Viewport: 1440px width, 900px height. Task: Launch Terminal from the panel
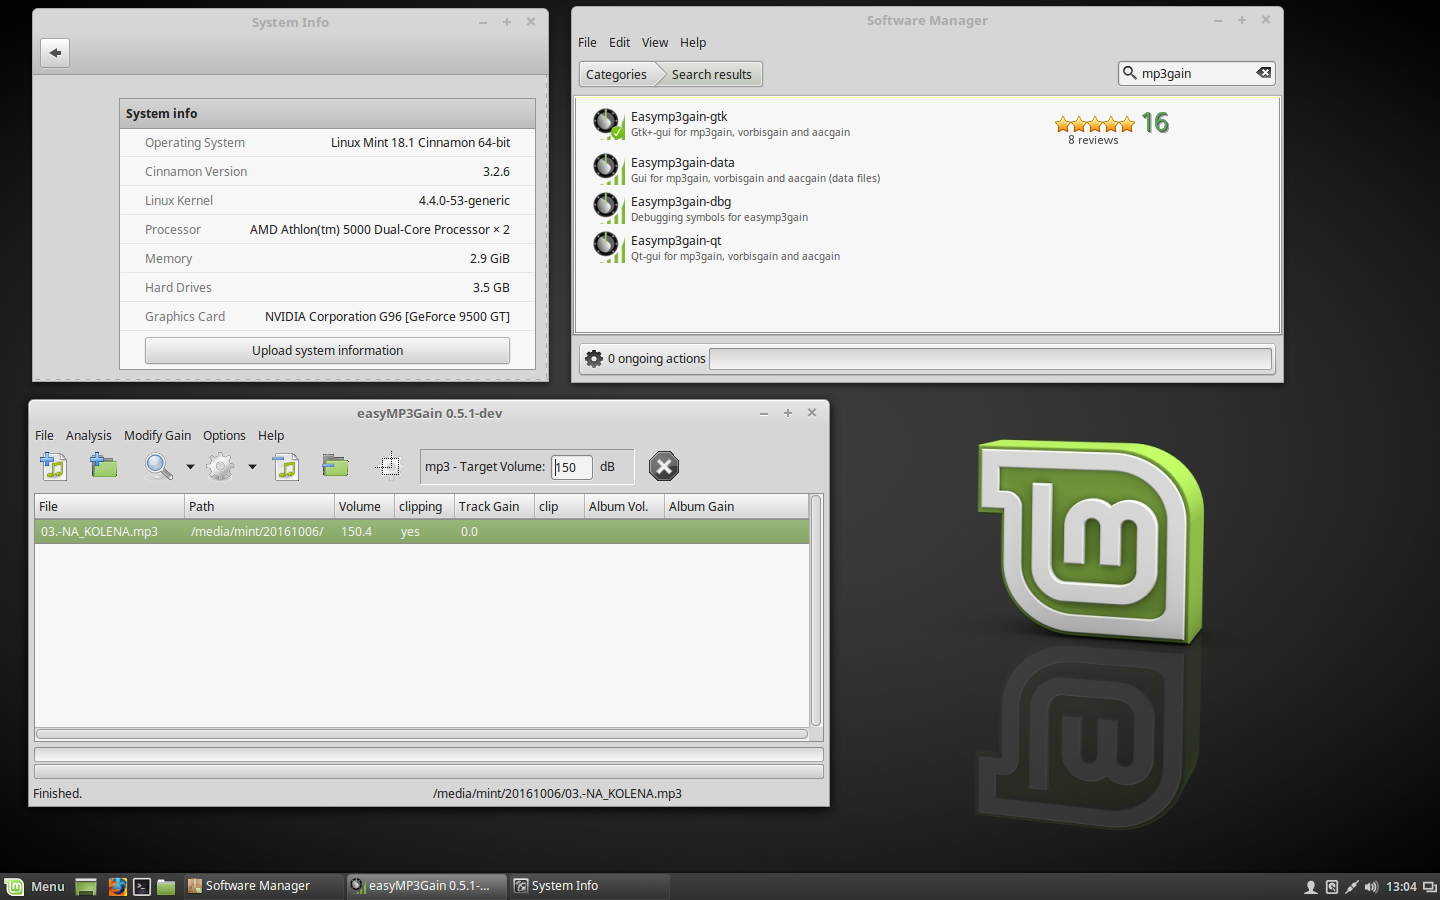(x=142, y=887)
